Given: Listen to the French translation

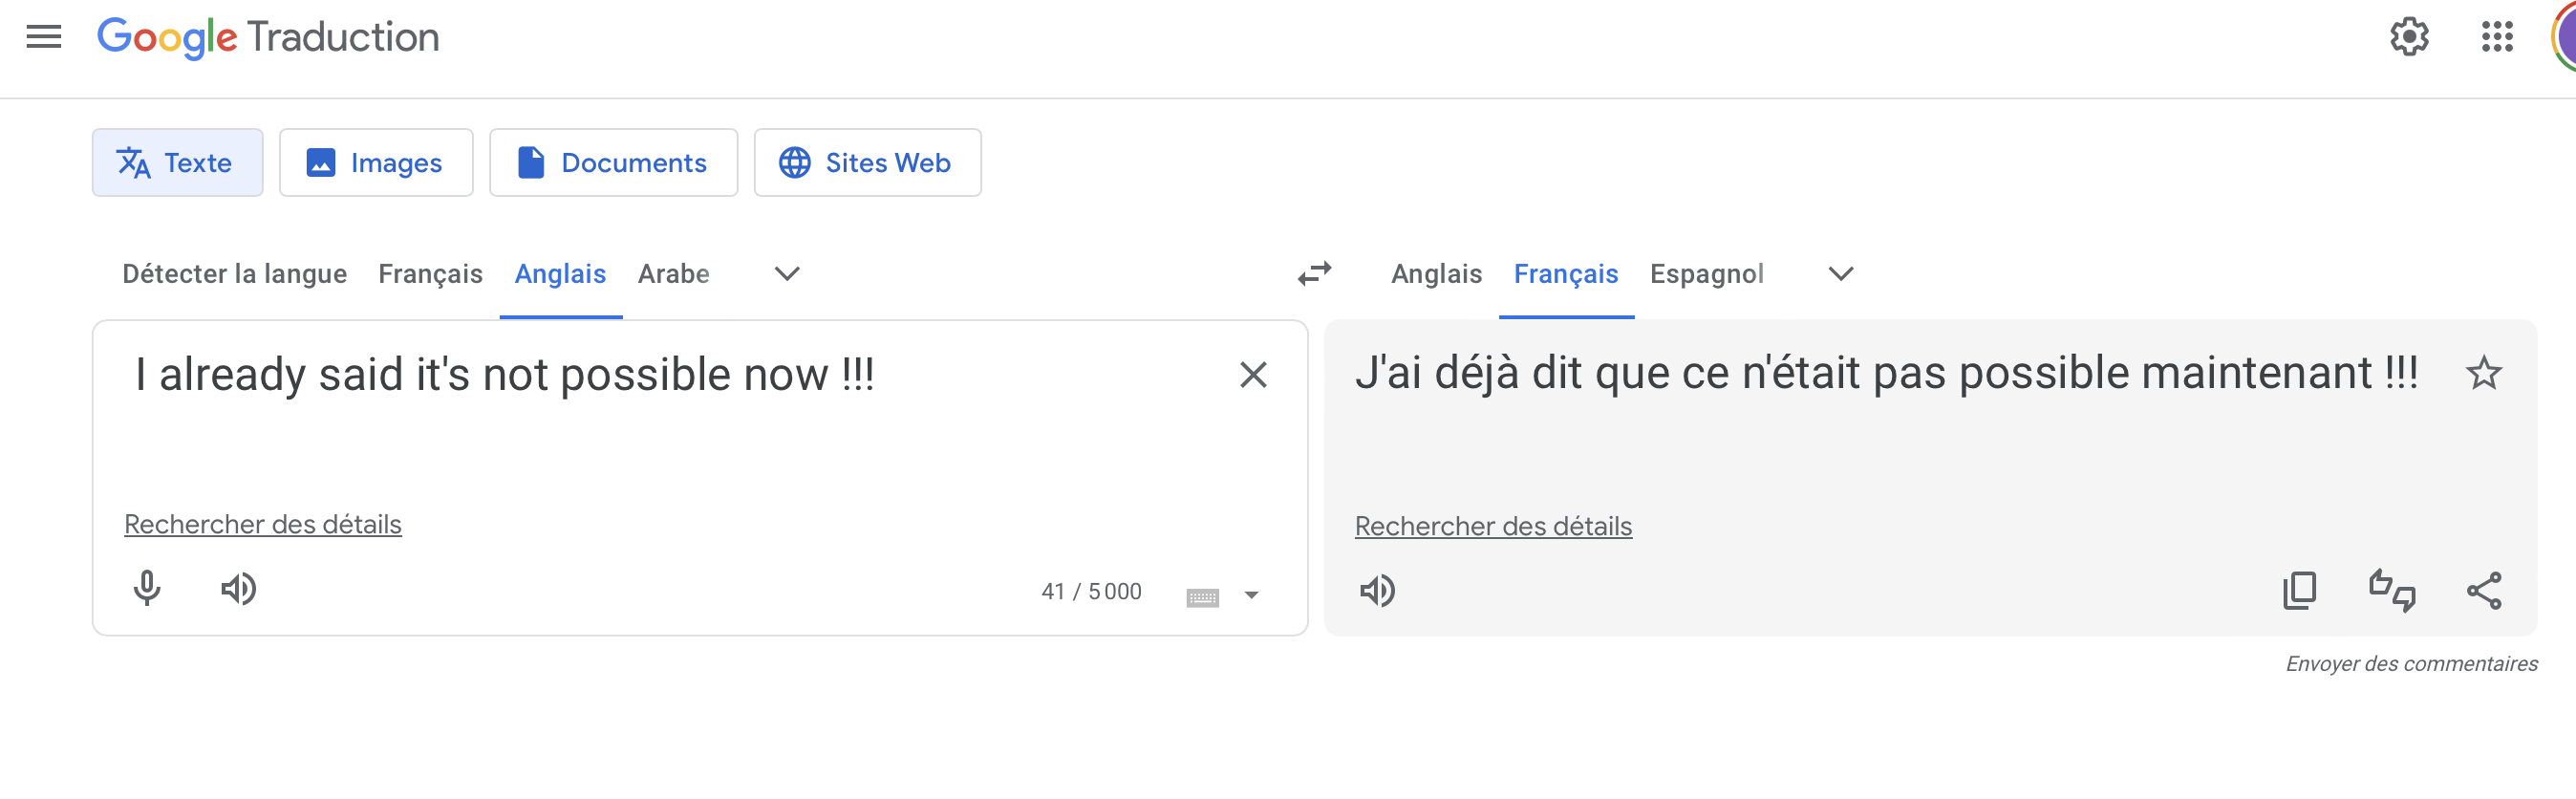Looking at the screenshot, I should pos(1377,591).
